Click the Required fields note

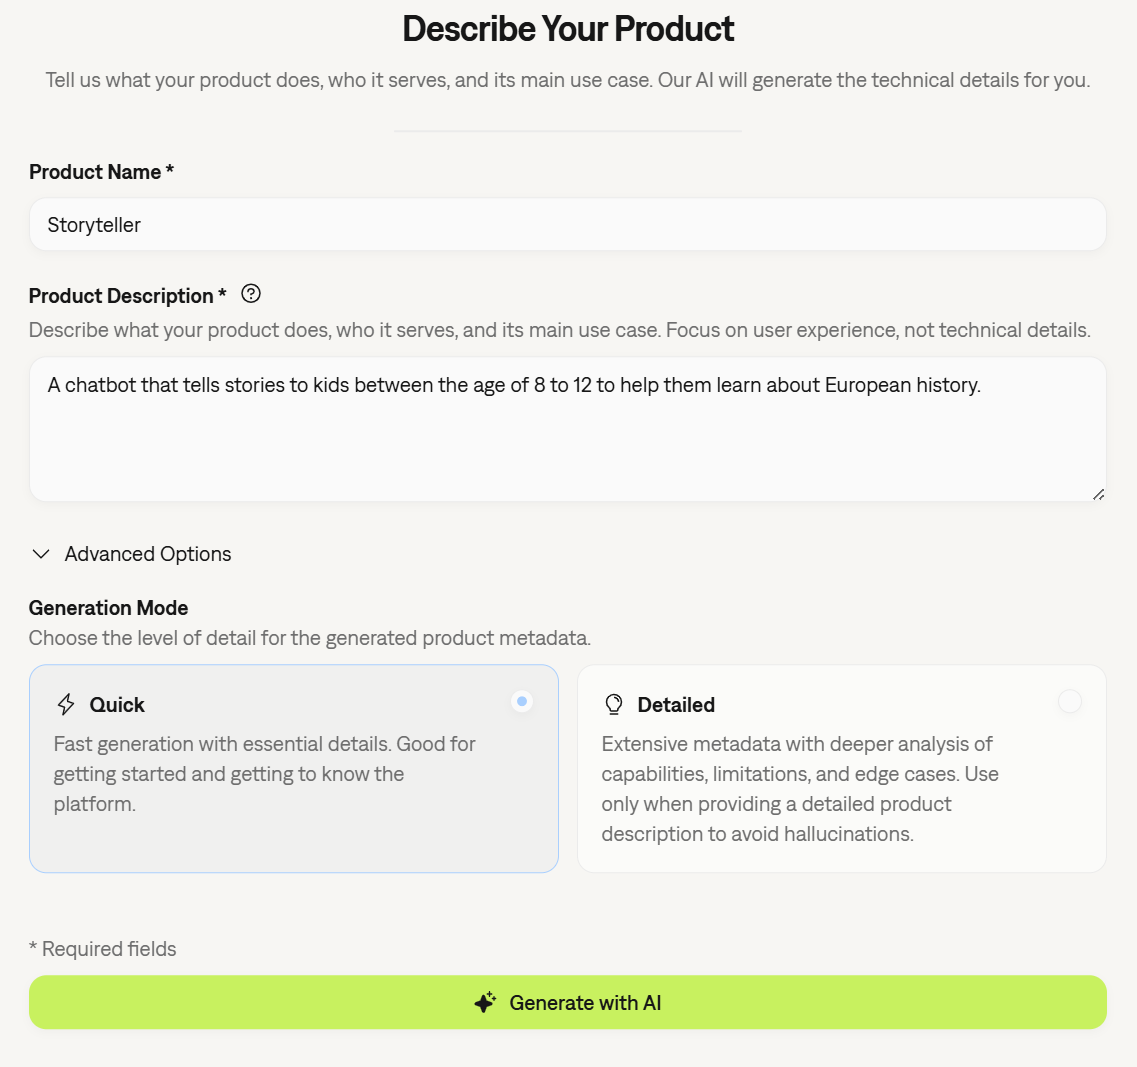coord(103,948)
